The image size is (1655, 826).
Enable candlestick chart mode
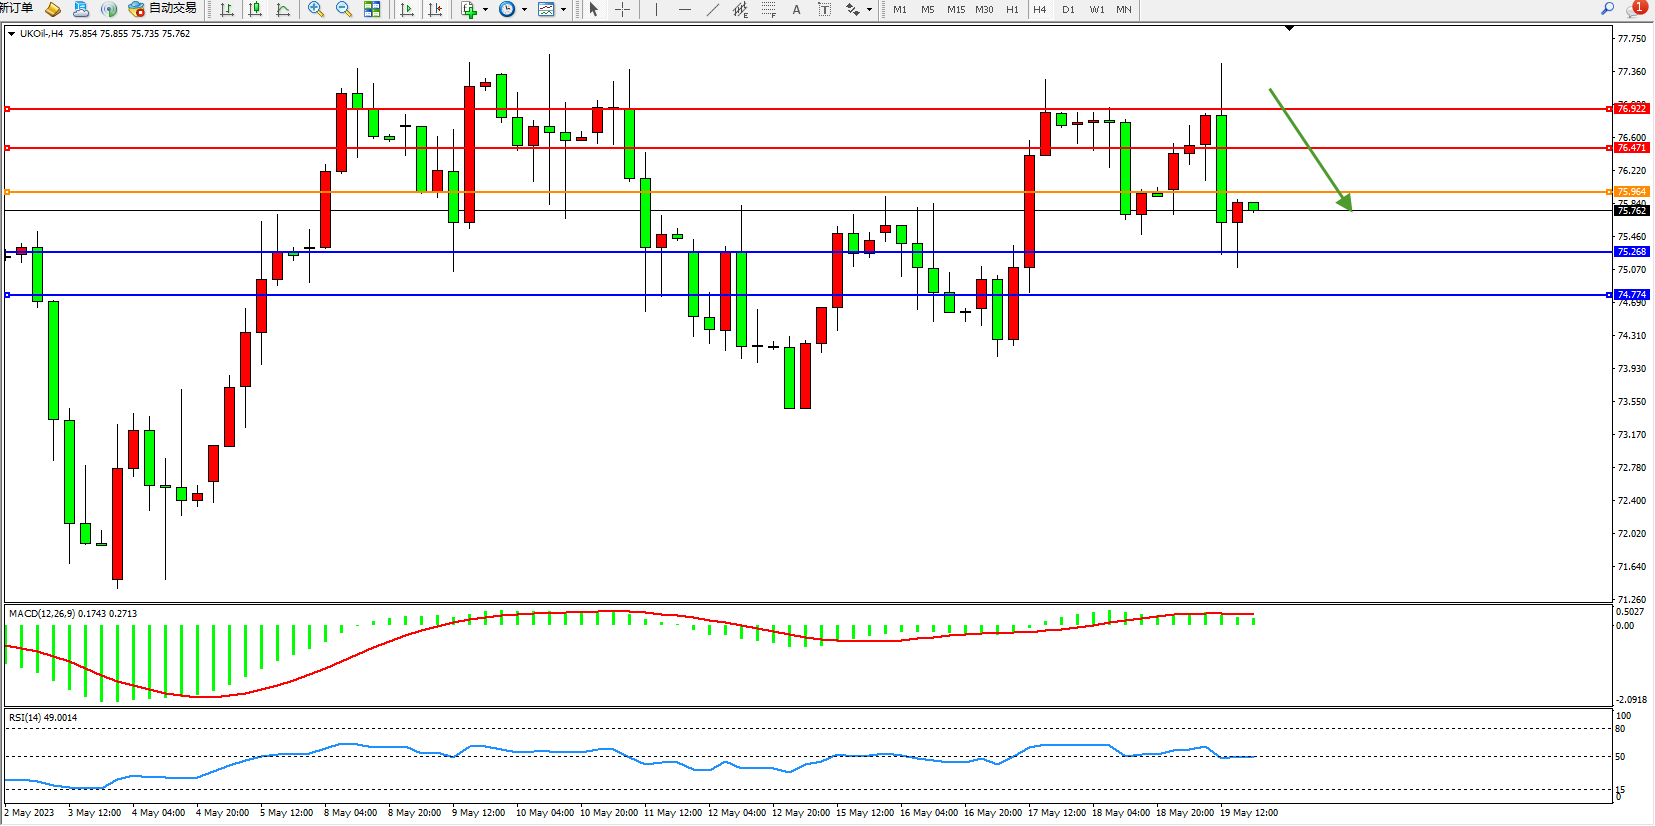255,9
